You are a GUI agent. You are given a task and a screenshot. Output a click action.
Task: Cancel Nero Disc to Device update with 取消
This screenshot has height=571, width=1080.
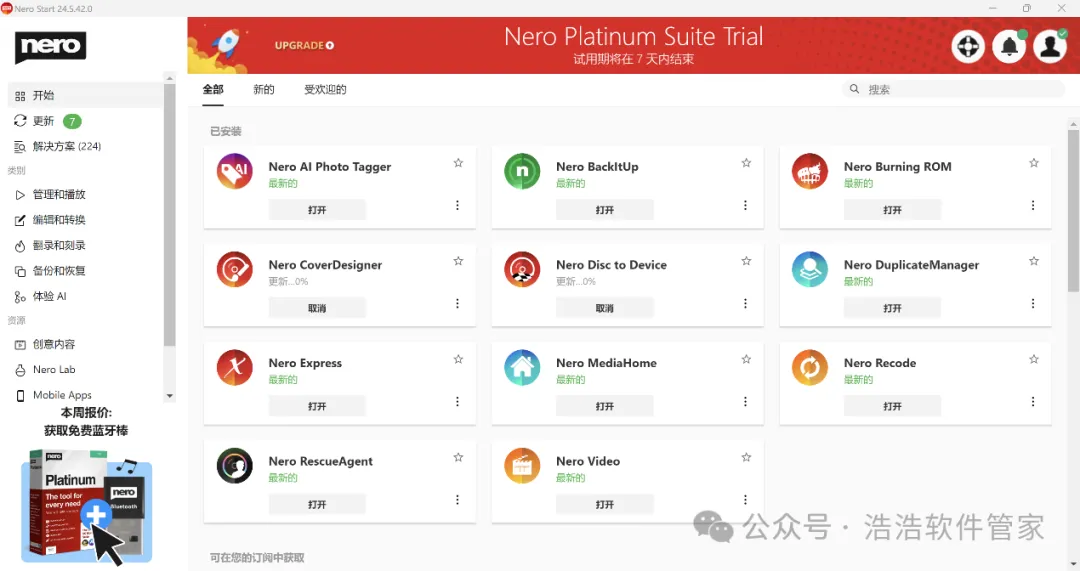(x=605, y=308)
